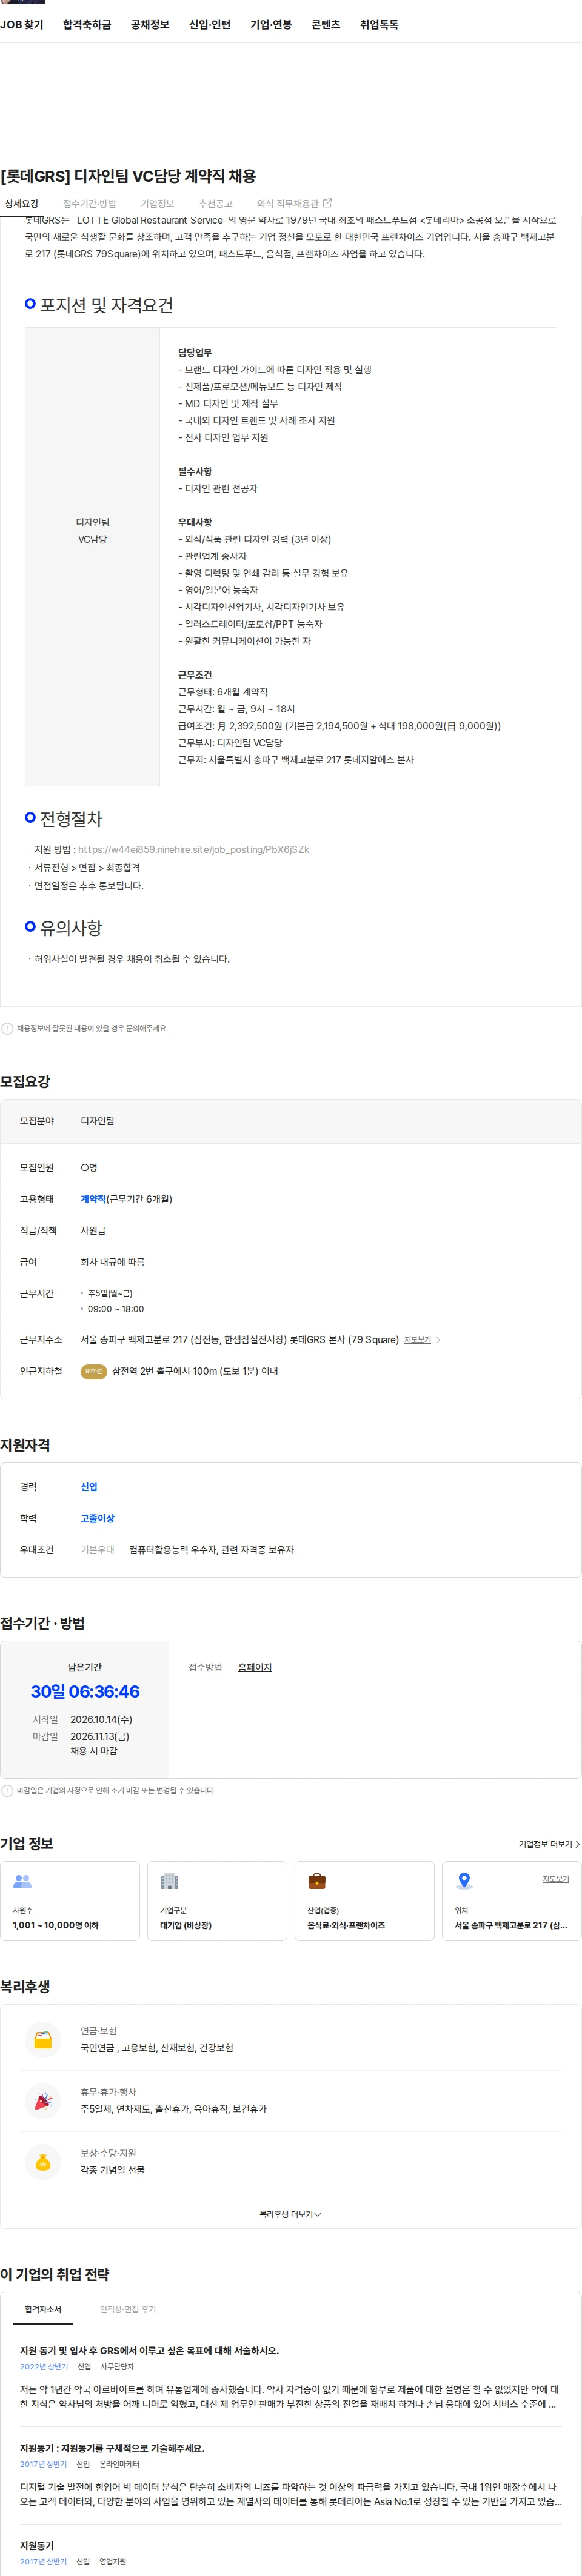The height and width of the screenshot is (2576, 582).
Task: Click the 온라인마케터 tag
Action: coord(119,2464)
